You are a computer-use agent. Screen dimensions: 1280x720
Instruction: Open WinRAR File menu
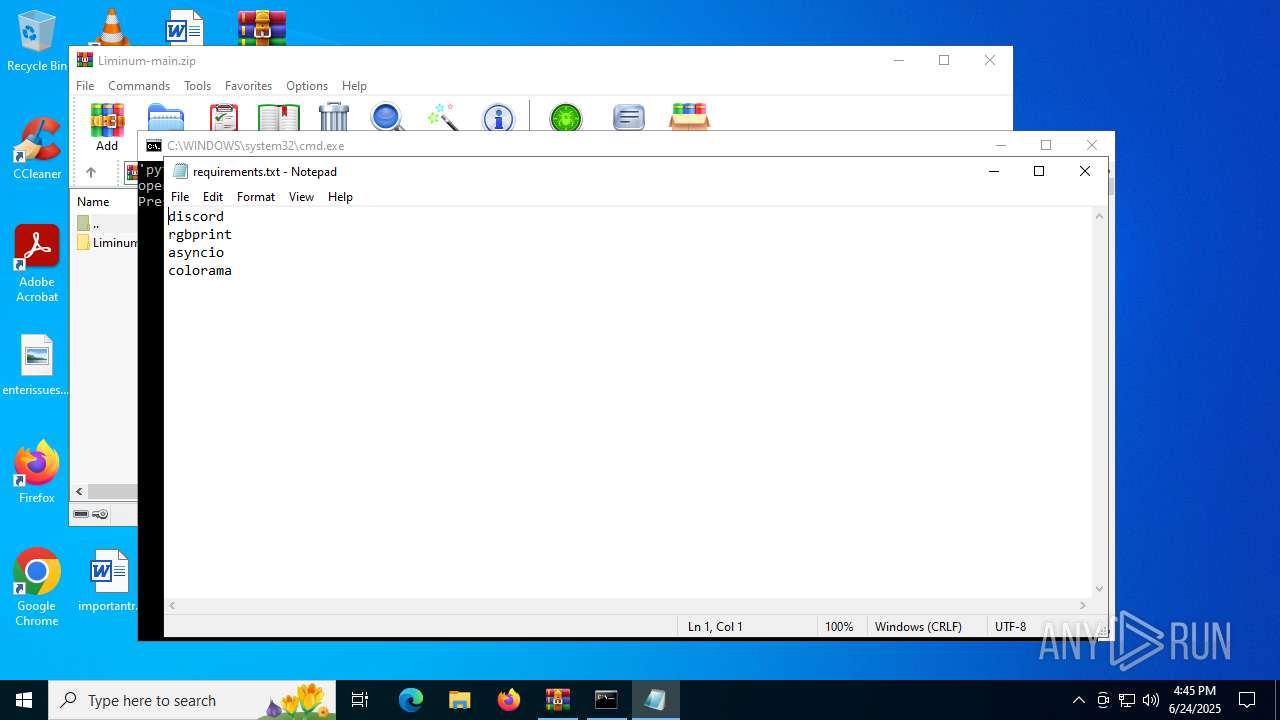click(85, 86)
